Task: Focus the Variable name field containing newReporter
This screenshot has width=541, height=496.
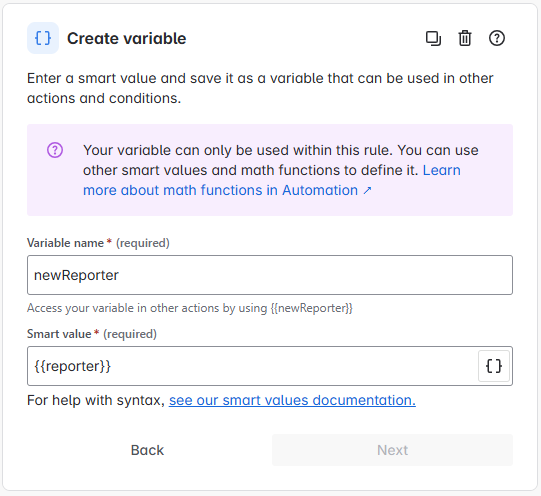Action: click(x=270, y=275)
